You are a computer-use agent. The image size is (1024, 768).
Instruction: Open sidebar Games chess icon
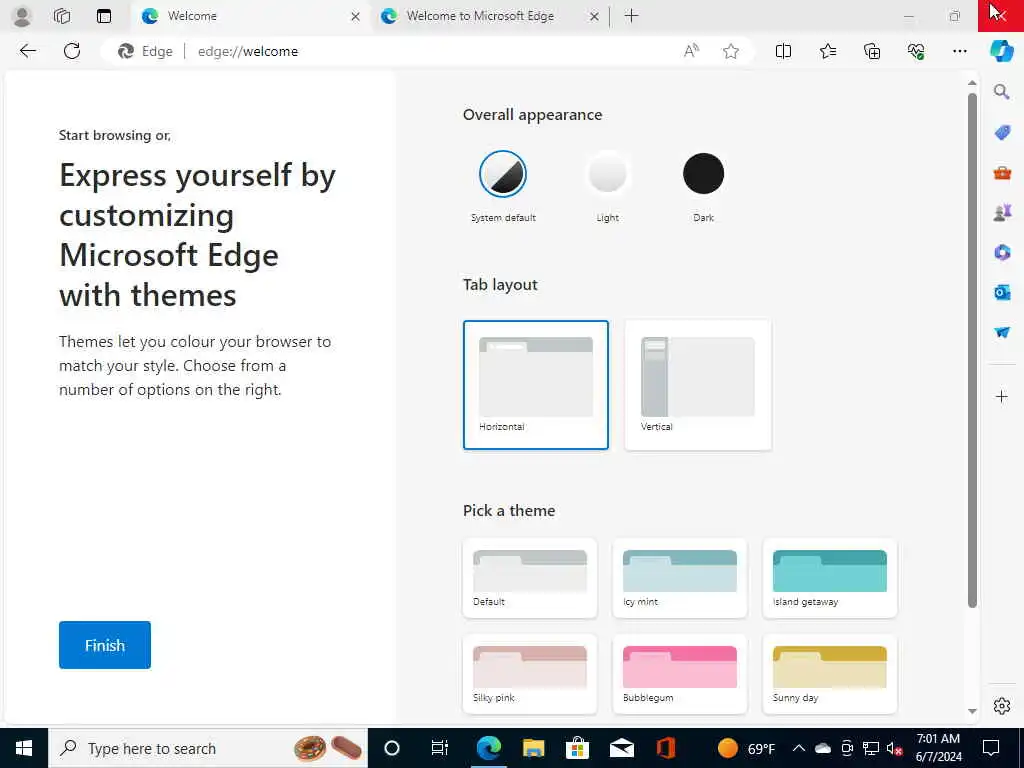pyautogui.click(x=1002, y=213)
